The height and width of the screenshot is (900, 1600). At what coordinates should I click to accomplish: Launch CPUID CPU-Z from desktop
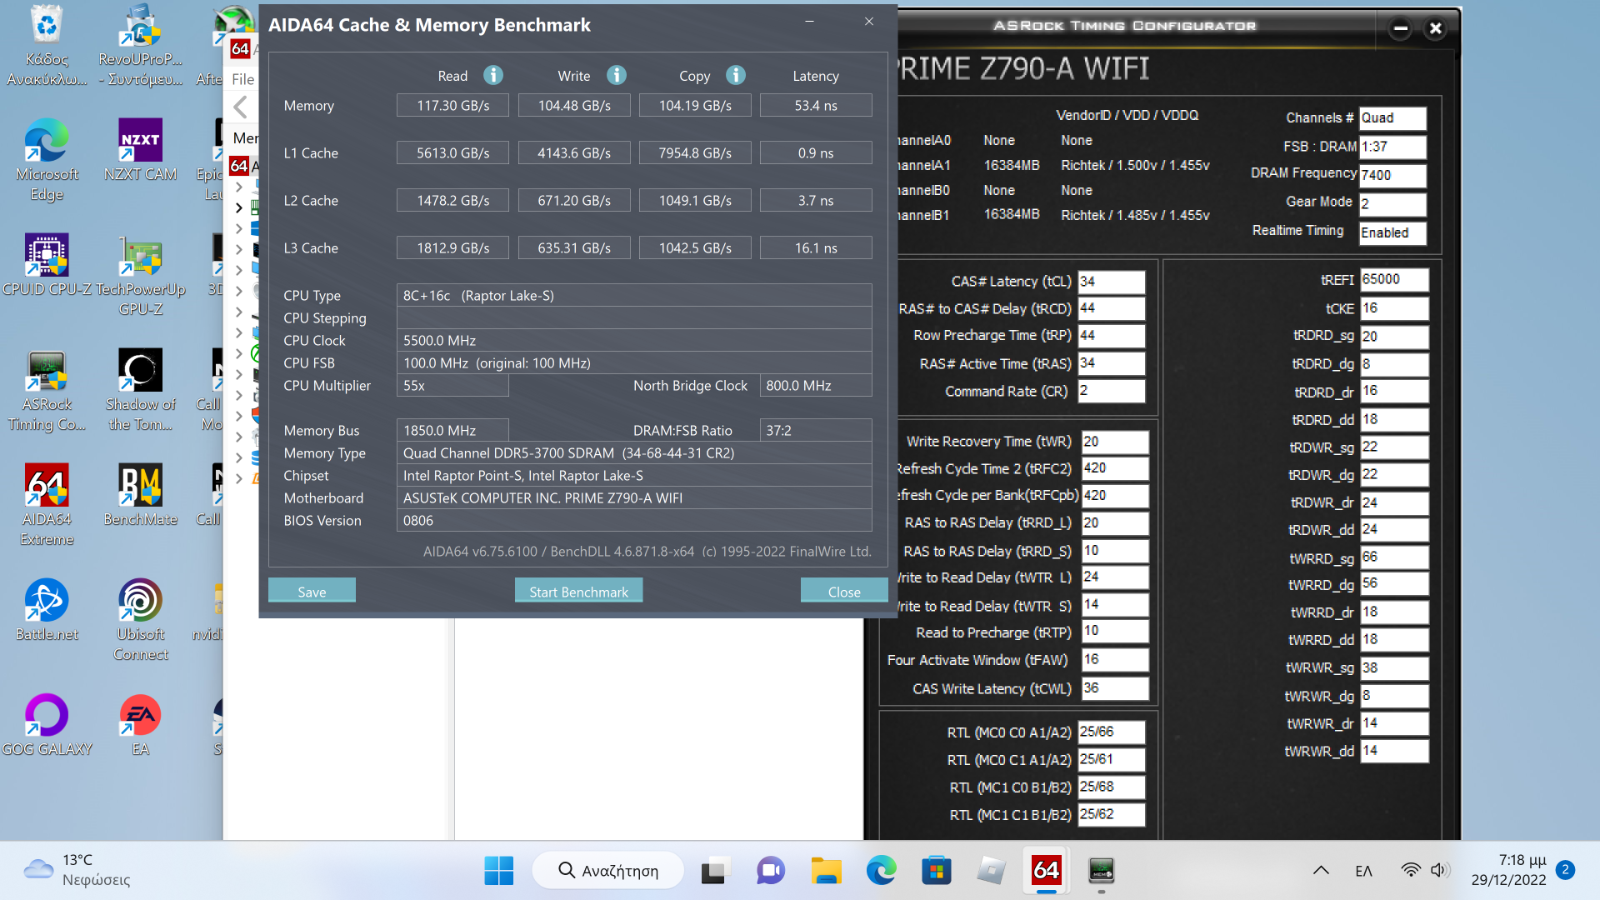pos(46,266)
